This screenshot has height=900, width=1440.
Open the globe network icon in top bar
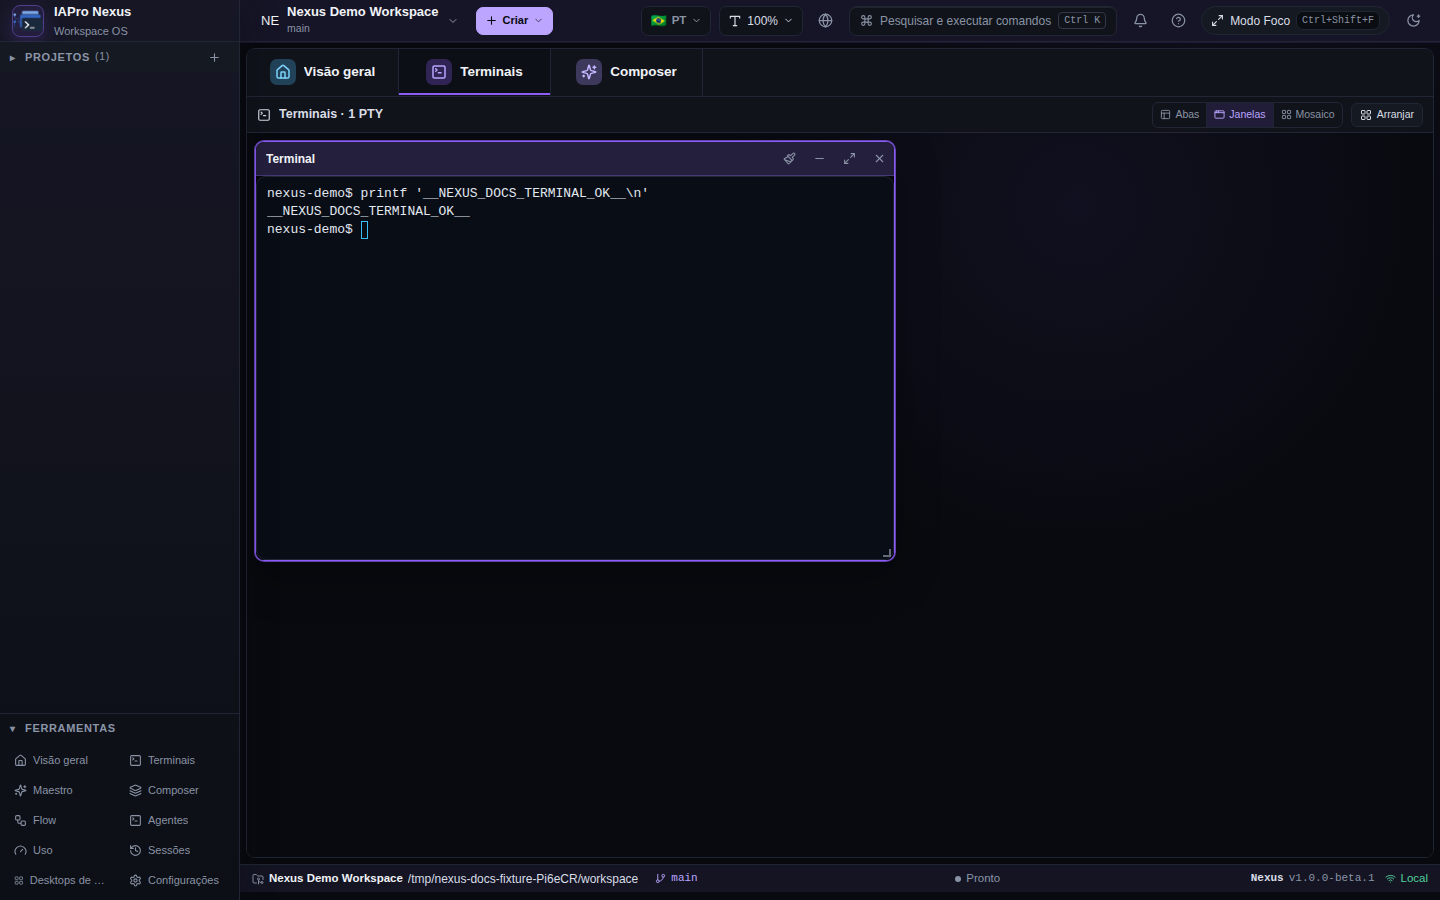click(825, 21)
